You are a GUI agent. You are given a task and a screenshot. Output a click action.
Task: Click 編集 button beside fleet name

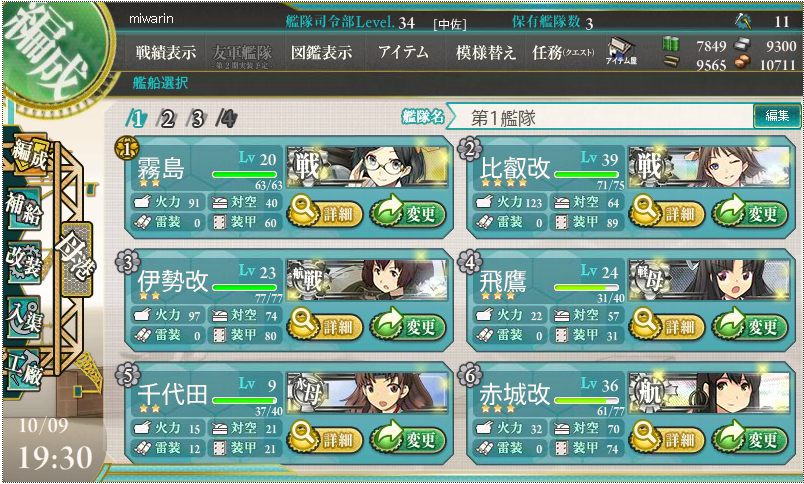click(776, 116)
